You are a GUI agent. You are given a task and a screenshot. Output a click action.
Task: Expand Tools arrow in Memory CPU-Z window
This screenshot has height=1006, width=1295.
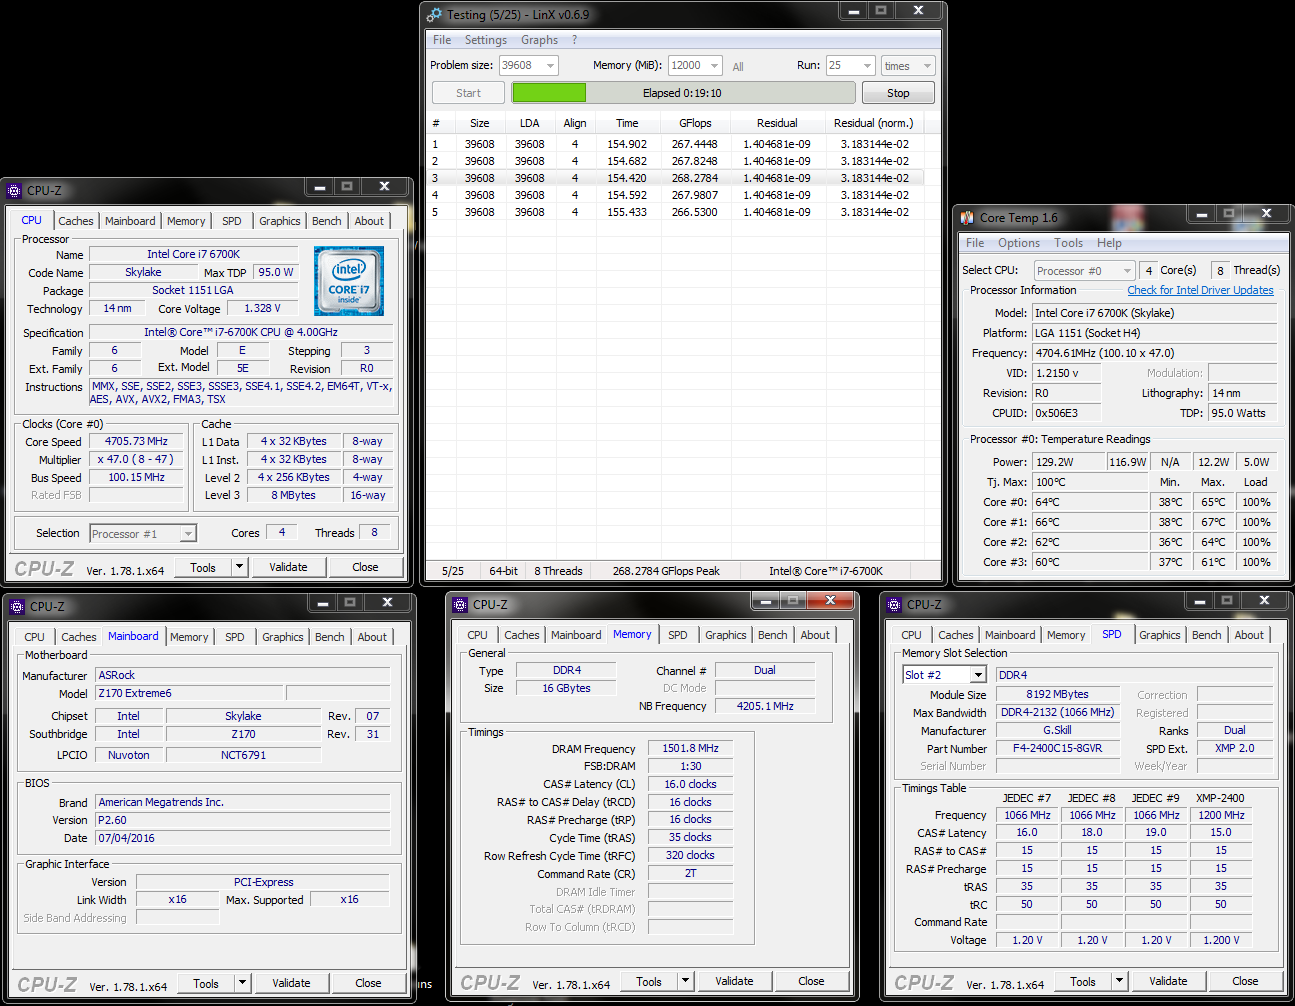pos(685,982)
